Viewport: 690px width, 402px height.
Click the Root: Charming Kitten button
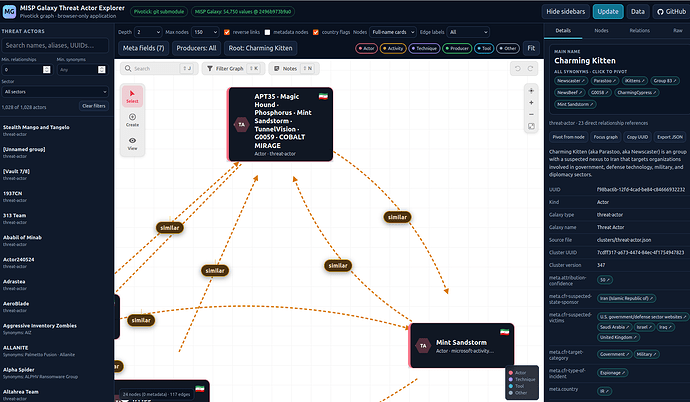click(x=261, y=48)
